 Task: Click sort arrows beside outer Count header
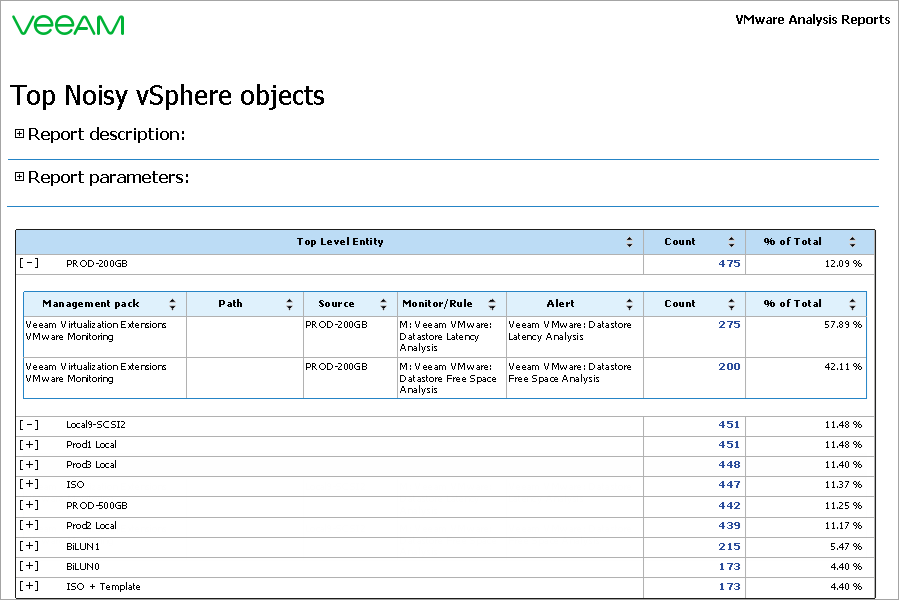[x=731, y=242]
